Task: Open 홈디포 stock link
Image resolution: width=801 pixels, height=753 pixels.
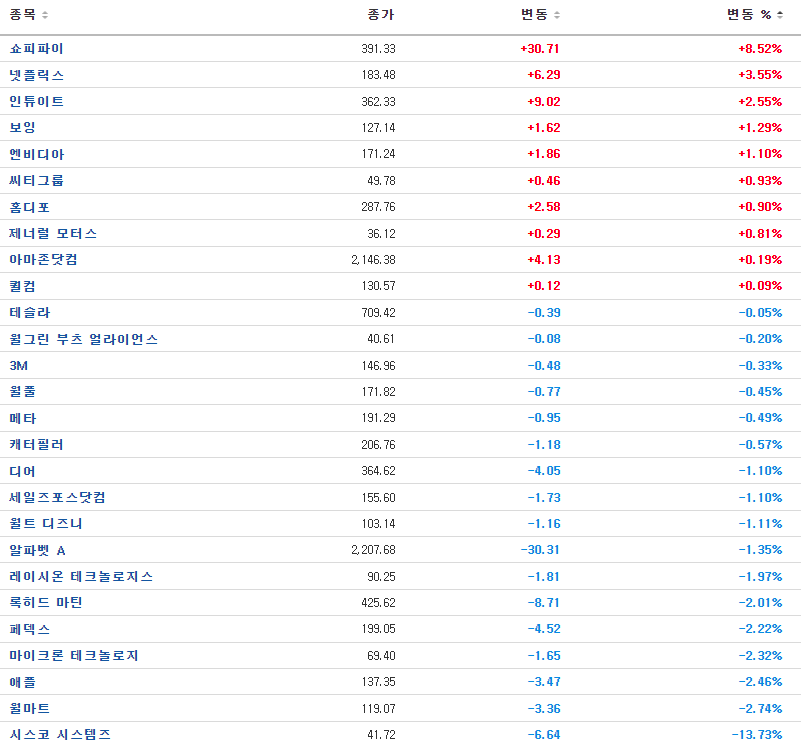Action: 29,207
